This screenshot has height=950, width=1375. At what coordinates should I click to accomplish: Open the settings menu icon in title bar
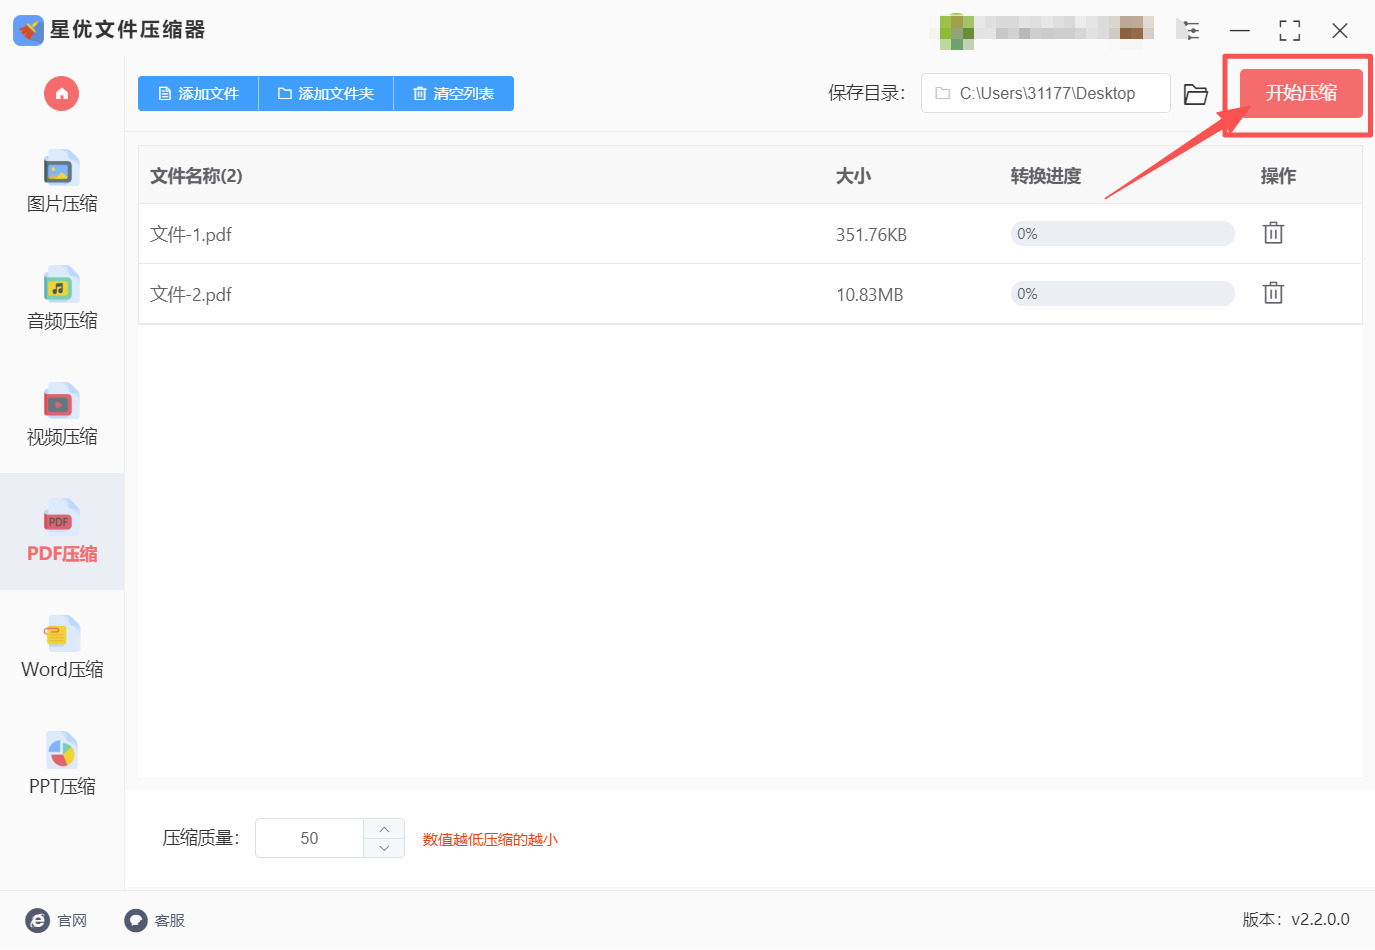click(x=1189, y=30)
